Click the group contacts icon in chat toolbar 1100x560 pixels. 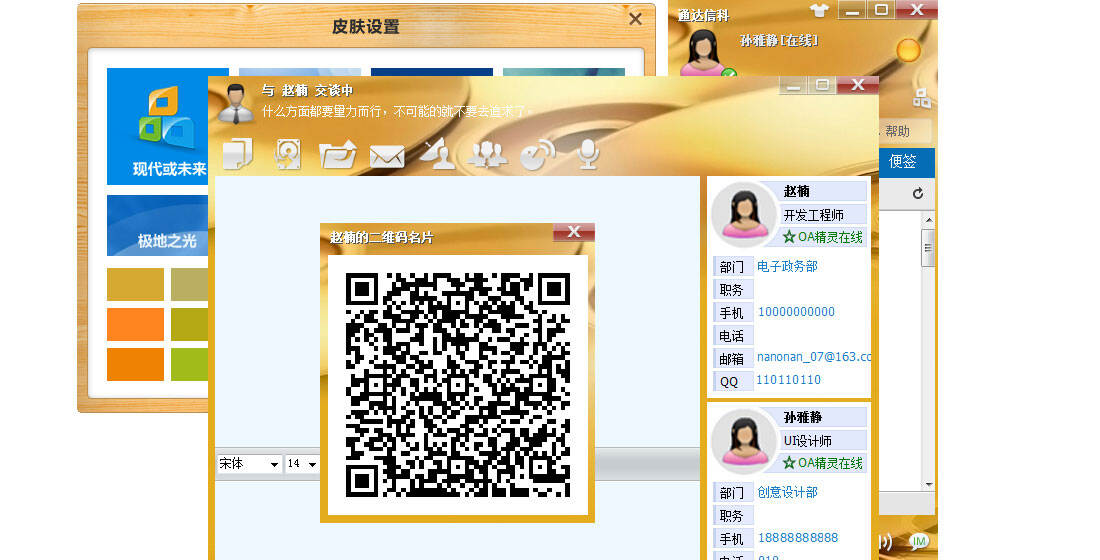click(x=487, y=154)
